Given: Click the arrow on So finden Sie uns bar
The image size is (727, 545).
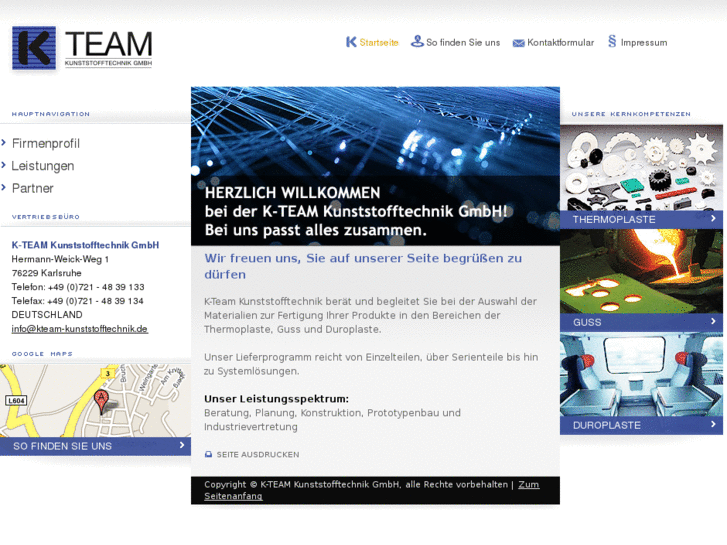Looking at the screenshot, I should coord(182,445).
